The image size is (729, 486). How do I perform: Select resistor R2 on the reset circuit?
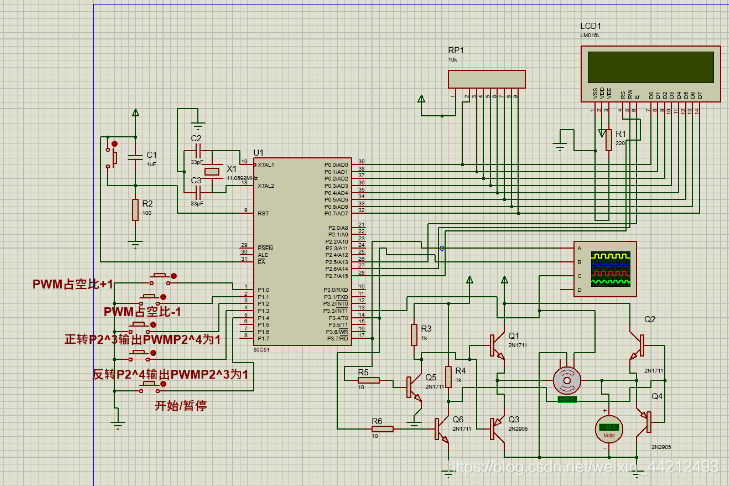tap(135, 210)
